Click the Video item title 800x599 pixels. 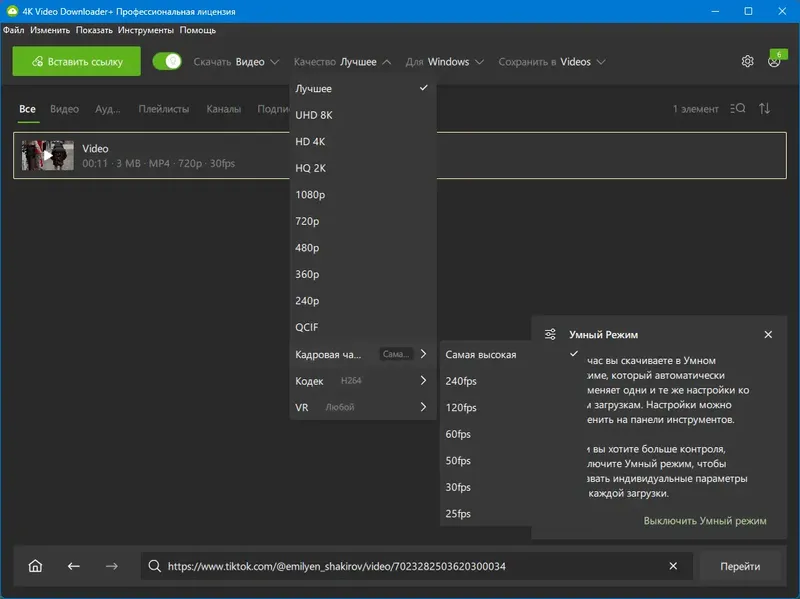click(x=95, y=148)
